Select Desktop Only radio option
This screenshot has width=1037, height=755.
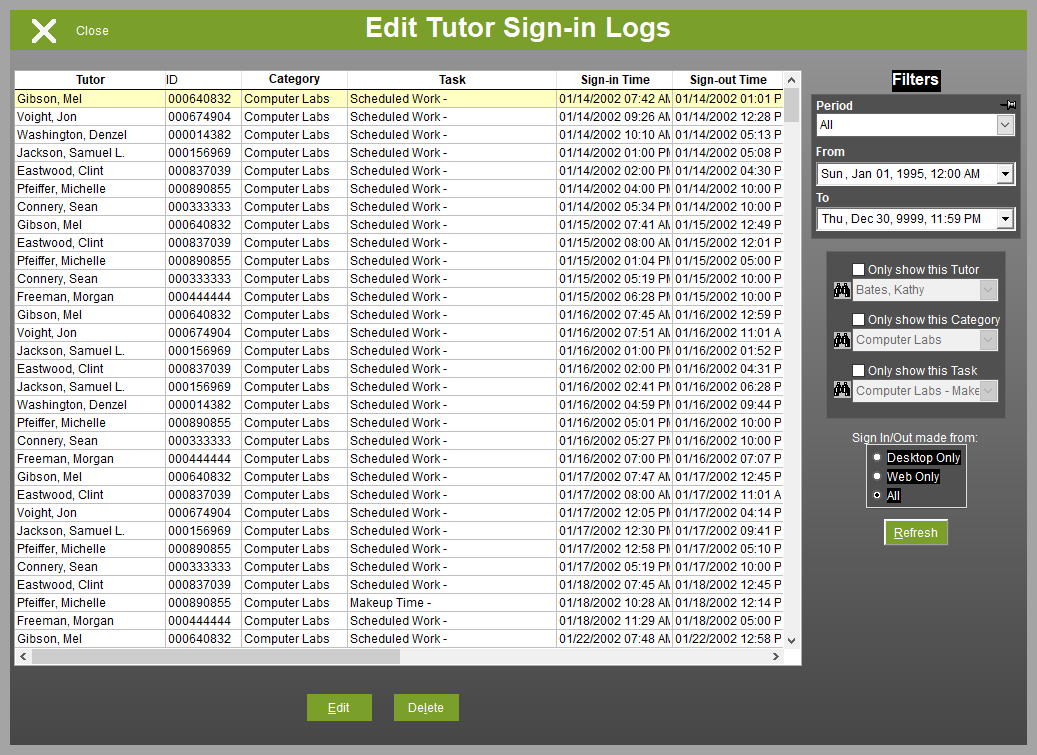pyautogui.click(x=877, y=457)
